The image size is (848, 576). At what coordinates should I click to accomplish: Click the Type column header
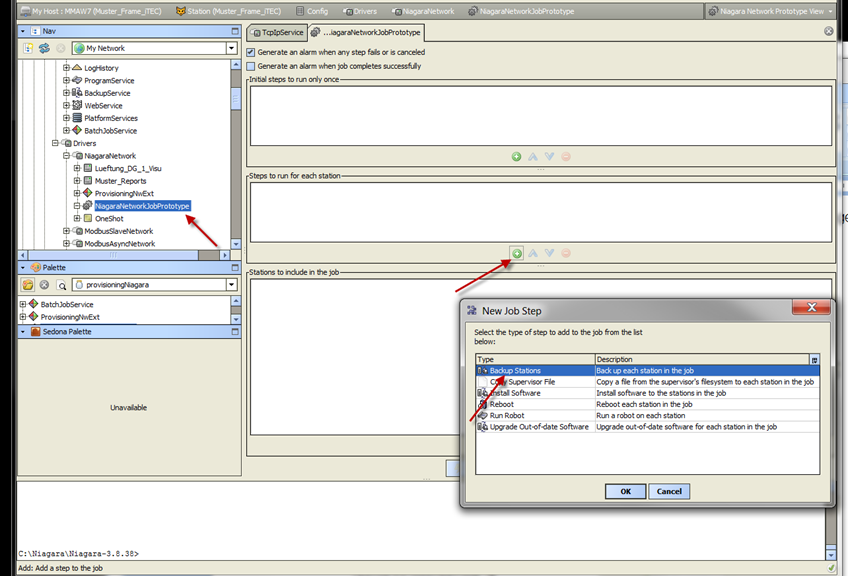[x=535, y=359]
